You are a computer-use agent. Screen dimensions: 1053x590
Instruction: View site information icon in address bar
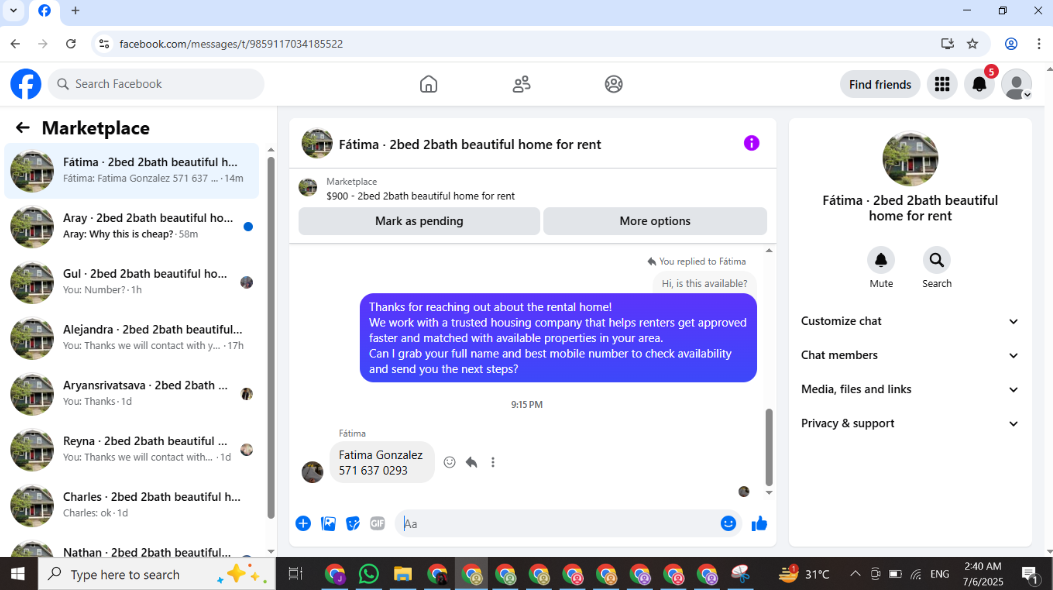pos(103,44)
